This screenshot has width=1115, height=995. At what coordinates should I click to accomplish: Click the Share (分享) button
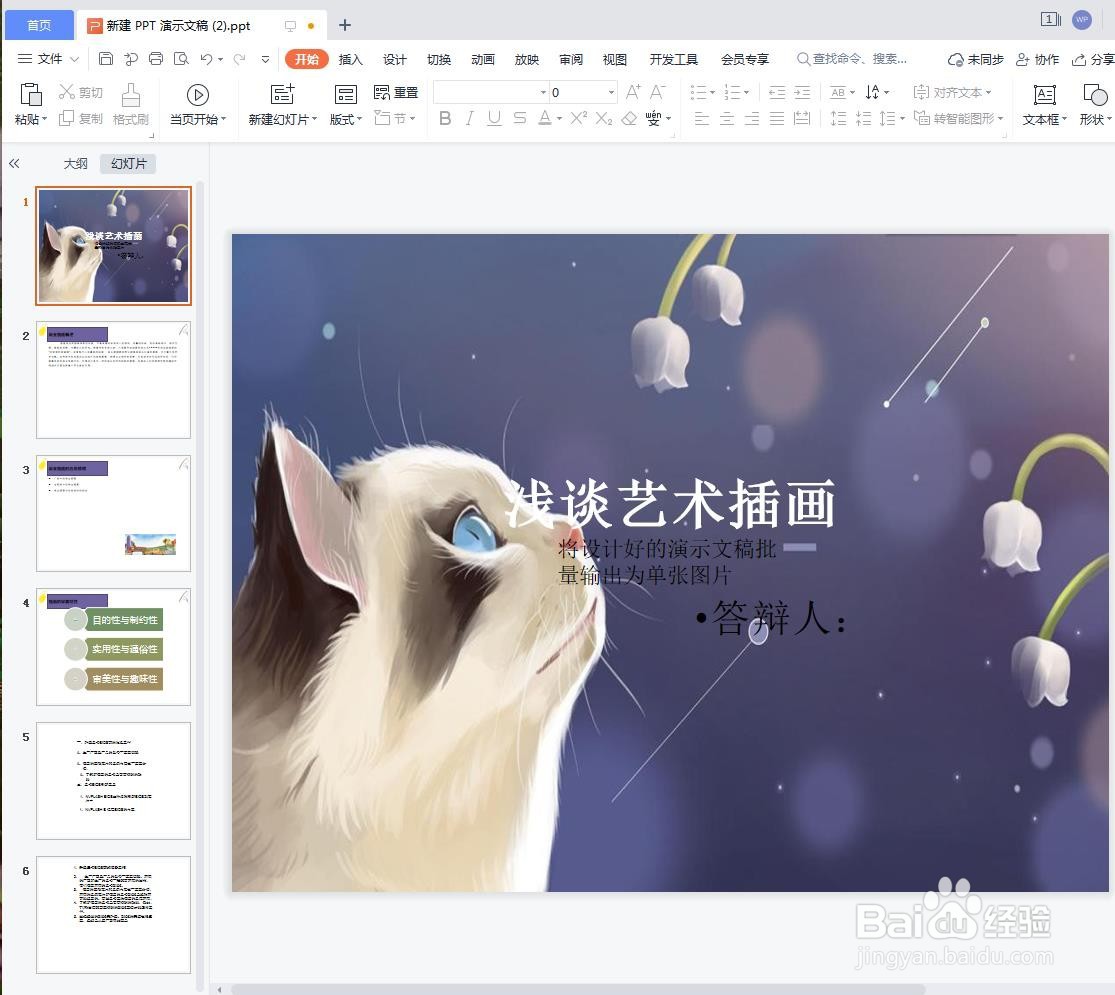point(1093,59)
